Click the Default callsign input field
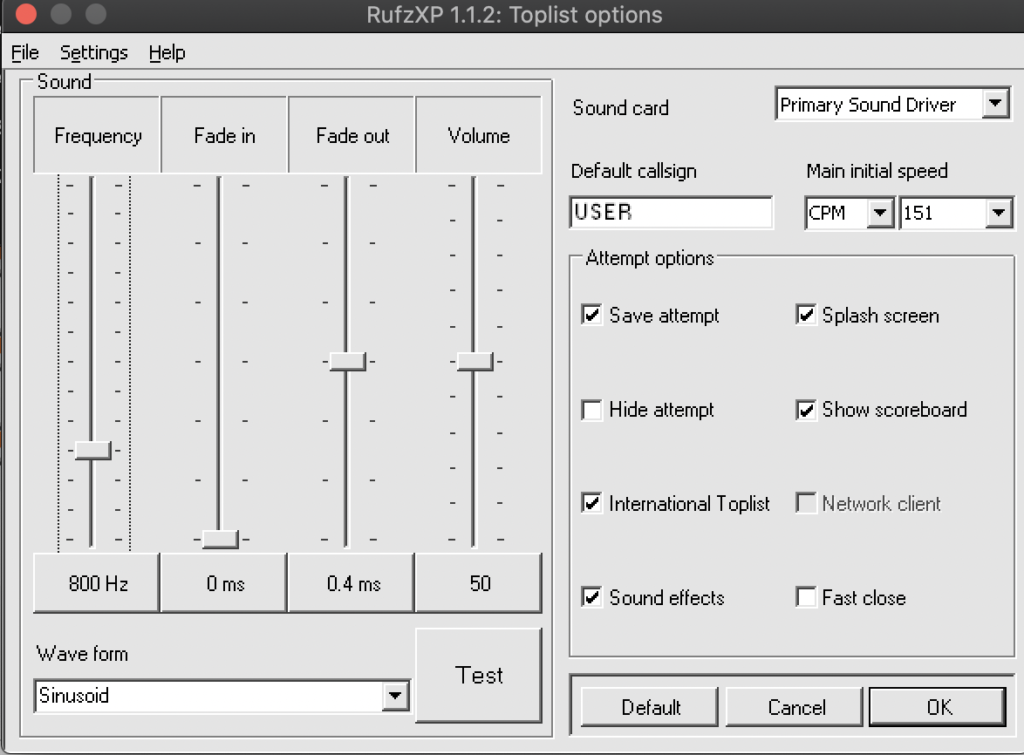The height and width of the screenshot is (755, 1024). 671,212
